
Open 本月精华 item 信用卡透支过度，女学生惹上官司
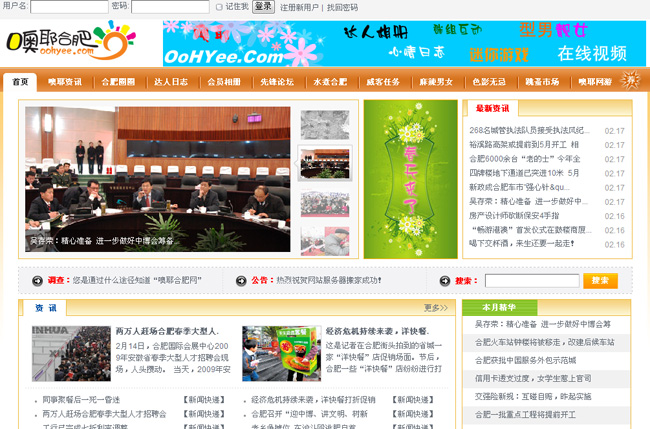533,378
